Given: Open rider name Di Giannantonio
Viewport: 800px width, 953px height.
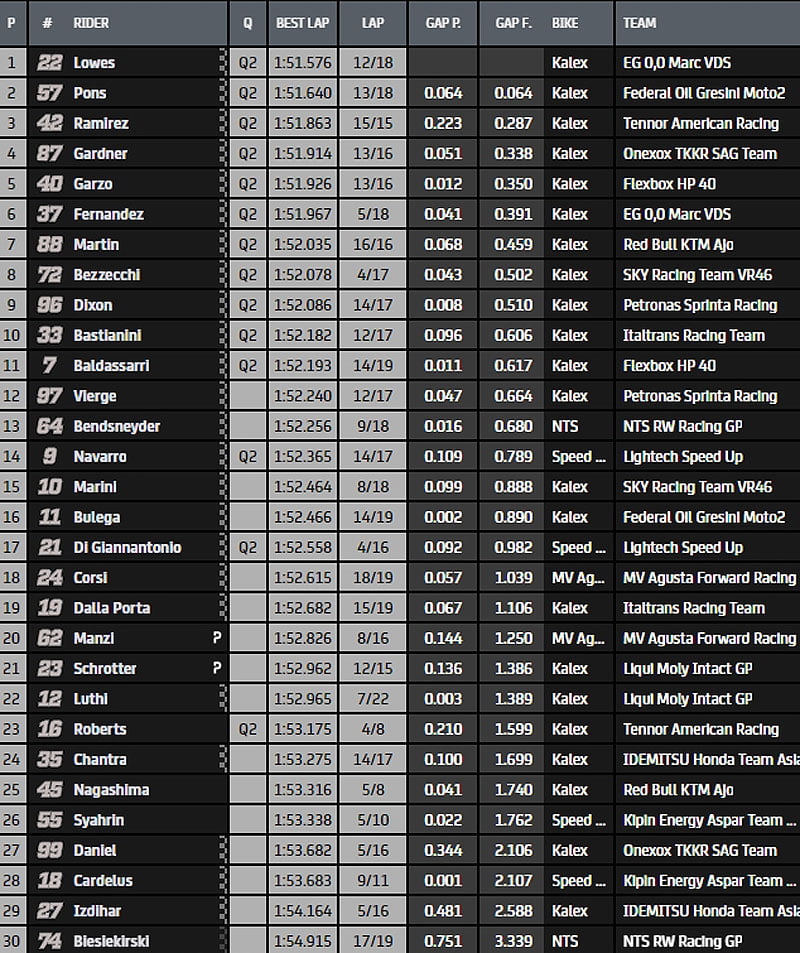Looking at the screenshot, I should [x=127, y=547].
